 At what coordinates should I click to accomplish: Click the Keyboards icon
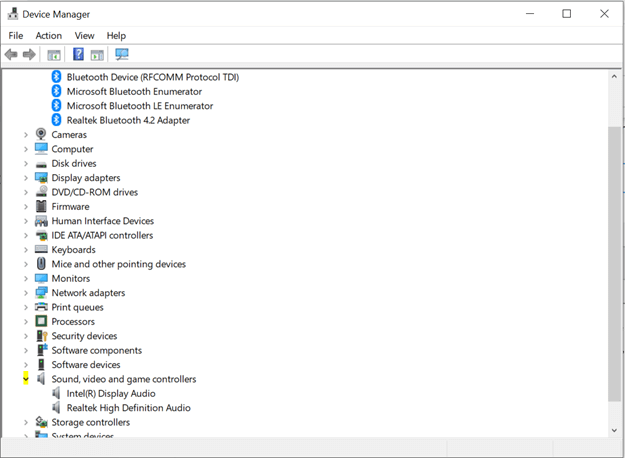(41, 249)
